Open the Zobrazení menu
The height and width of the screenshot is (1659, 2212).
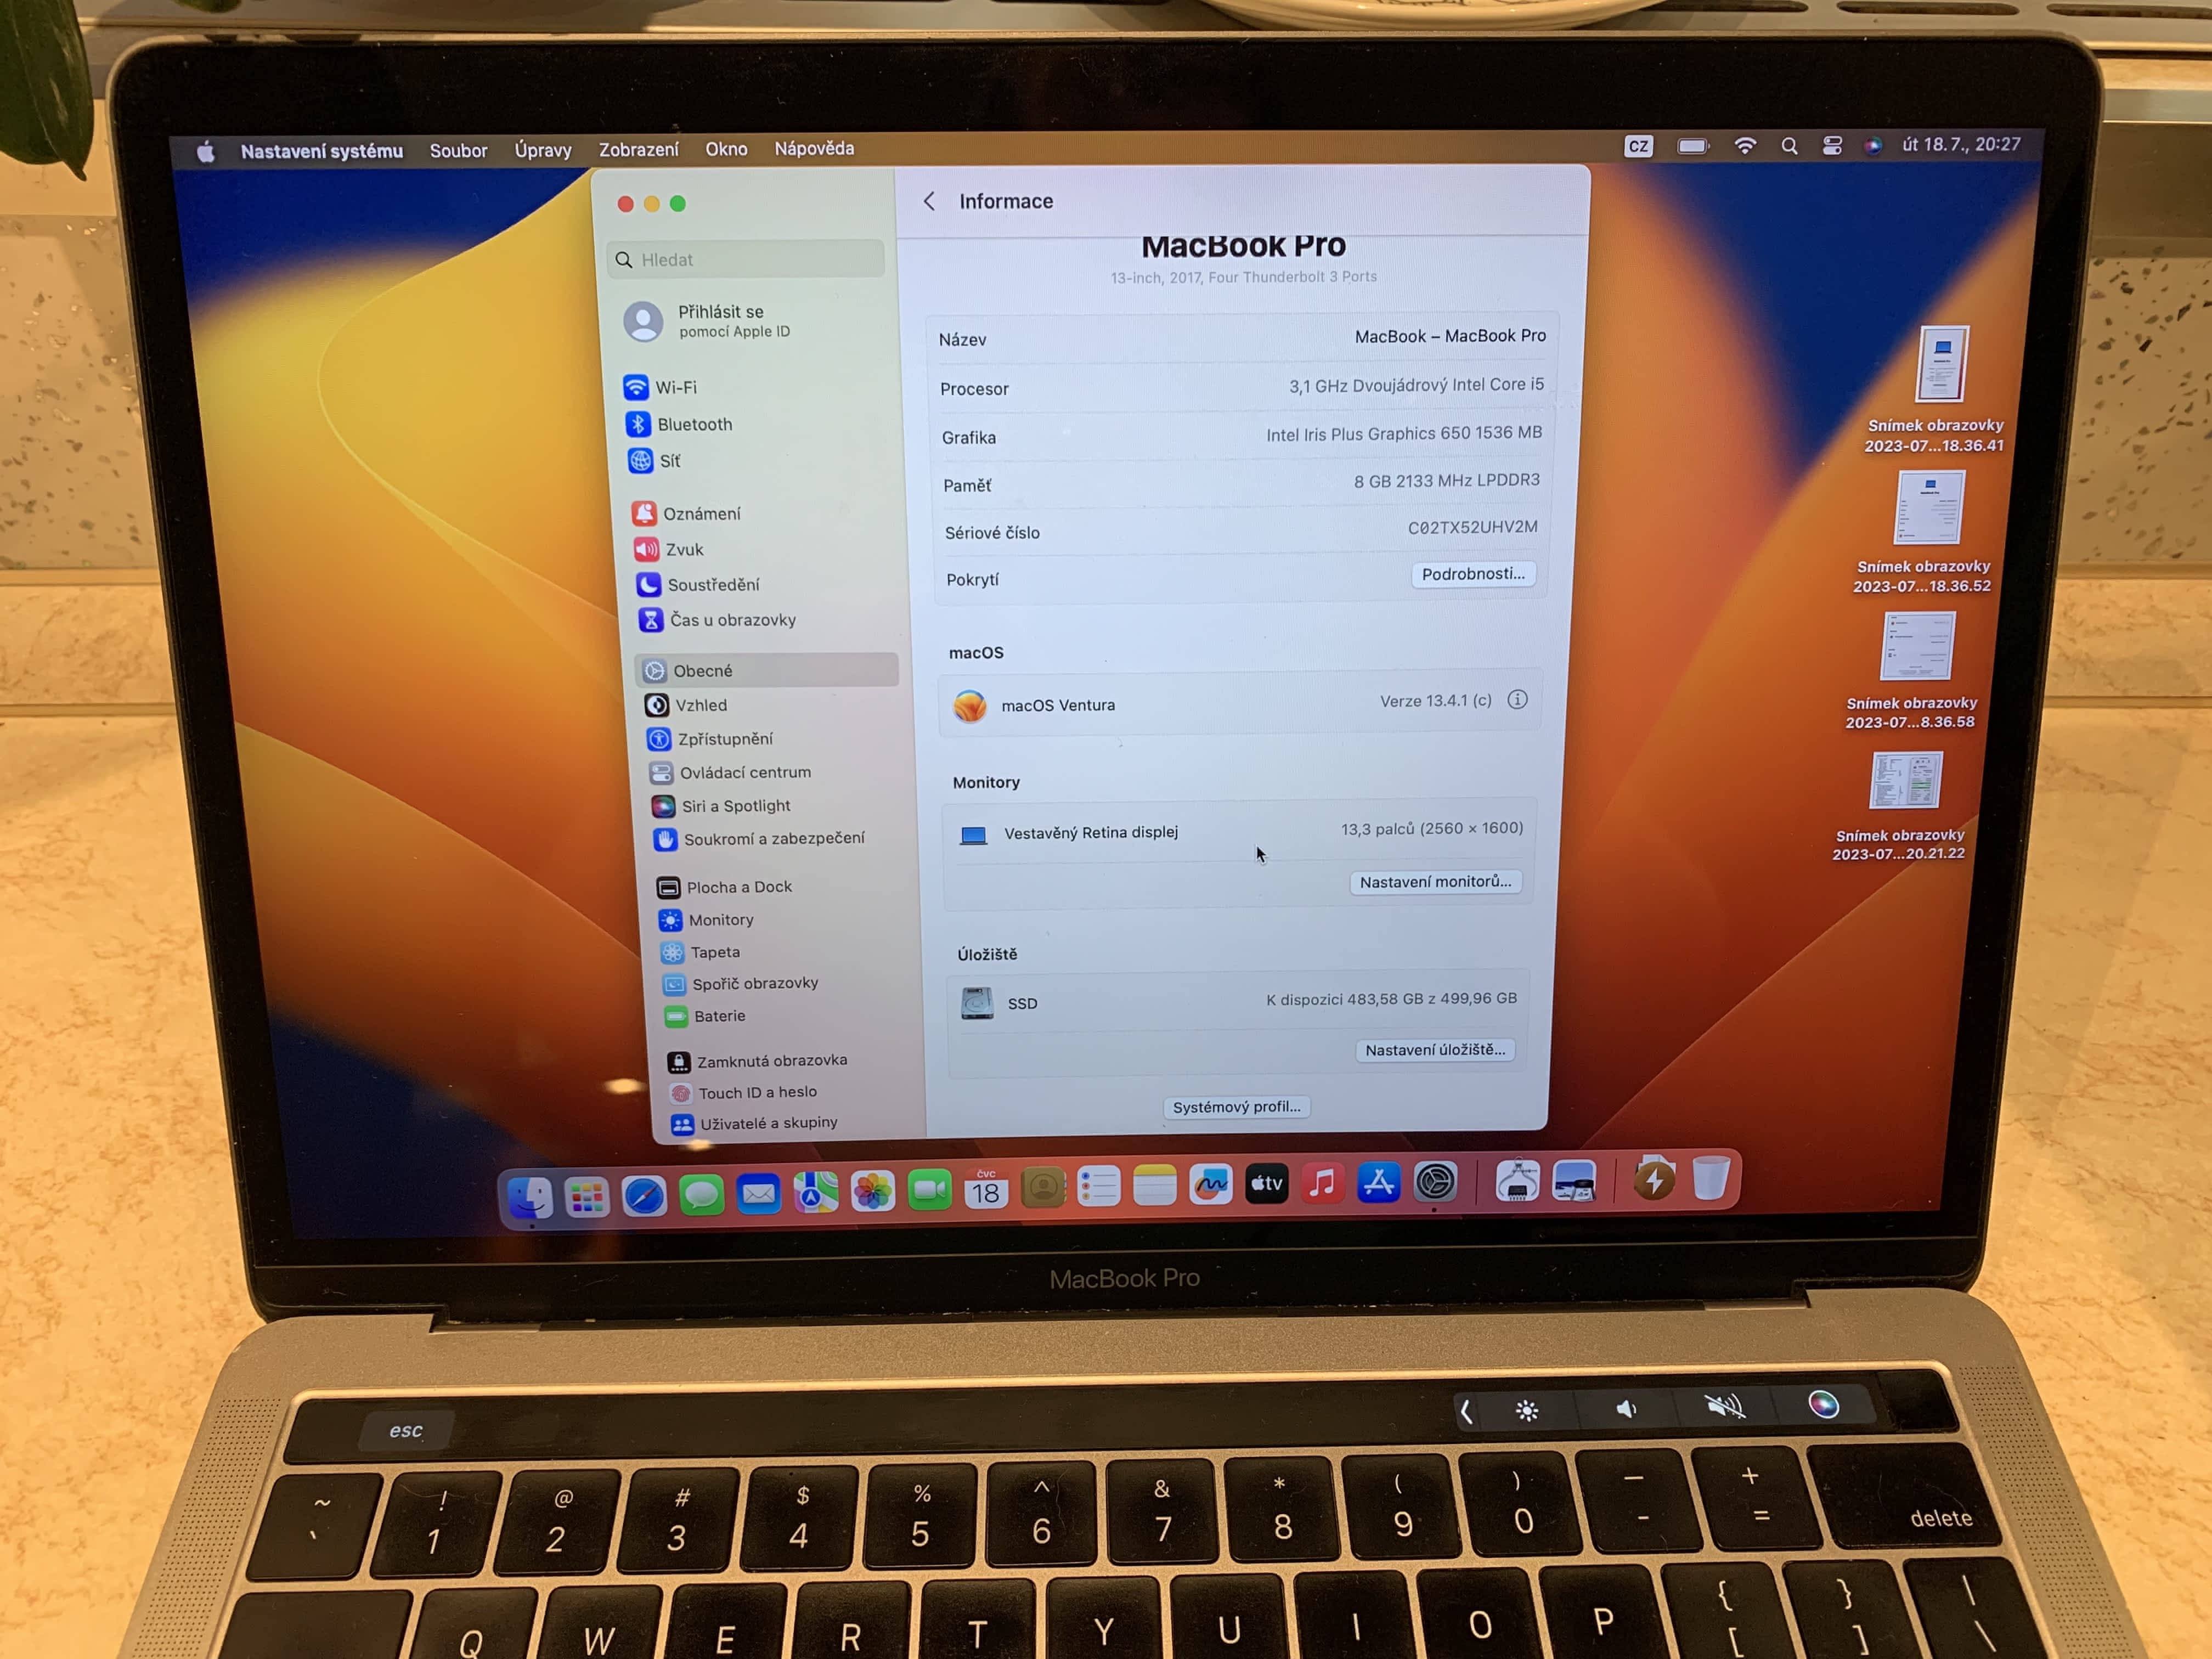click(x=638, y=149)
